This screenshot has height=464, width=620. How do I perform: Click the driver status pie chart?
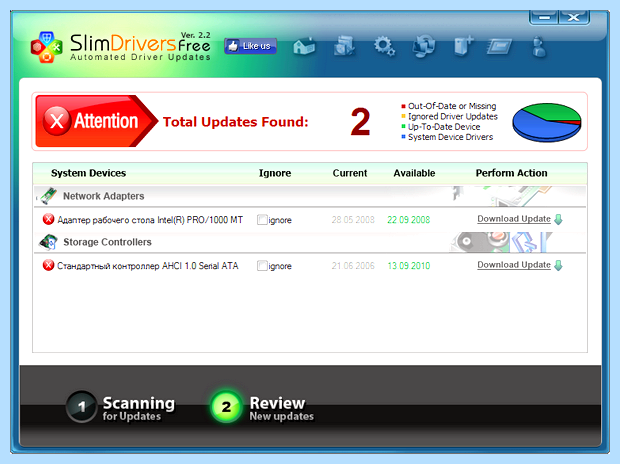click(547, 122)
